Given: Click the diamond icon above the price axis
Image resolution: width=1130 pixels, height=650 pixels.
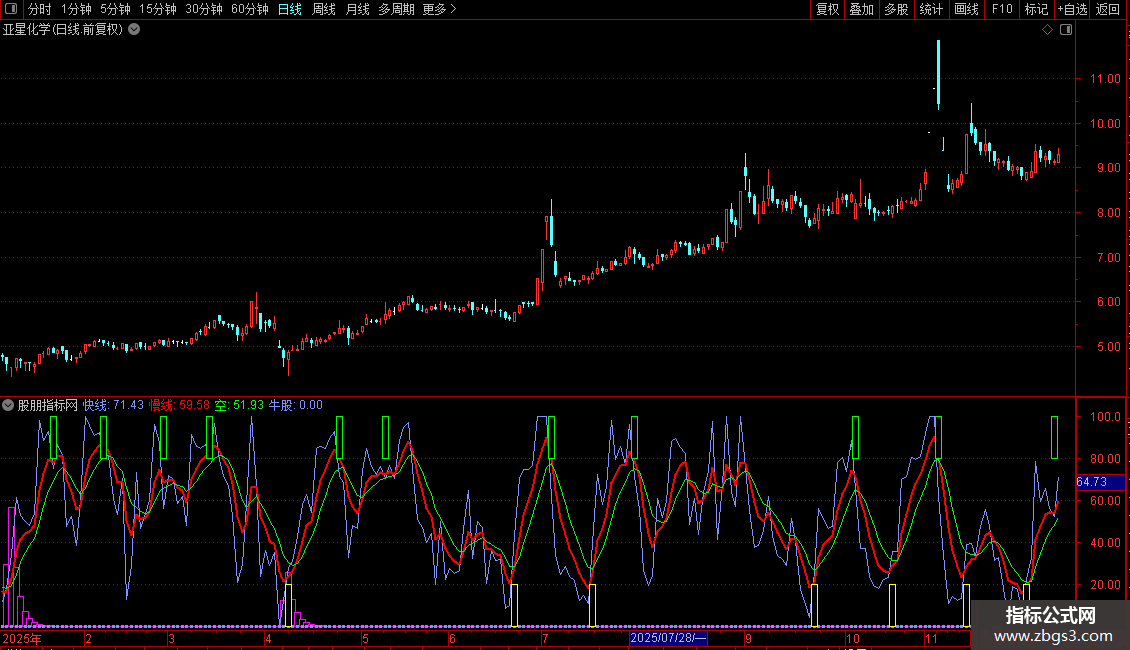Looking at the screenshot, I should (x=1047, y=30).
